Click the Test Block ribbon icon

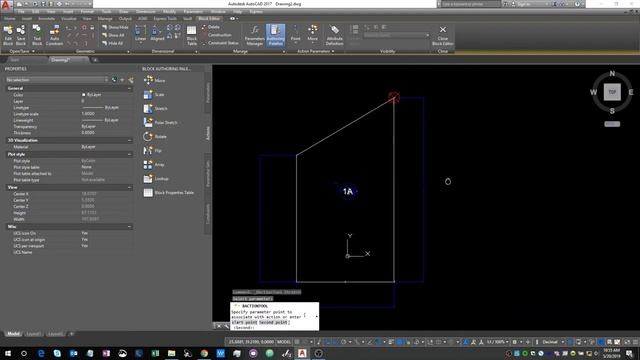click(x=37, y=35)
